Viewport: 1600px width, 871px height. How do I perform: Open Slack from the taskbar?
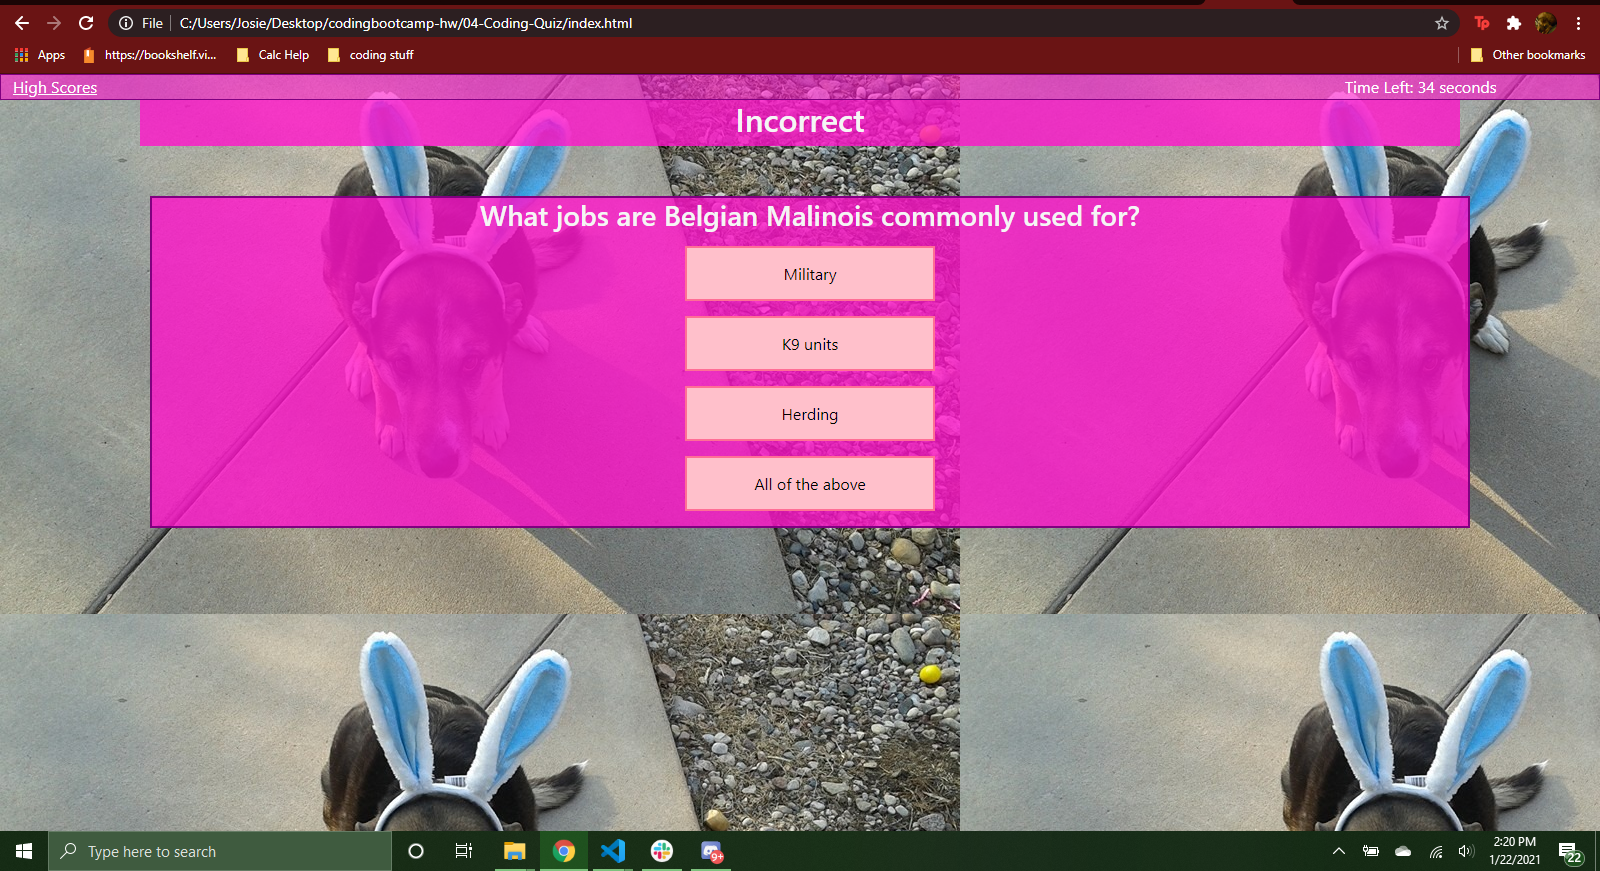pos(662,851)
